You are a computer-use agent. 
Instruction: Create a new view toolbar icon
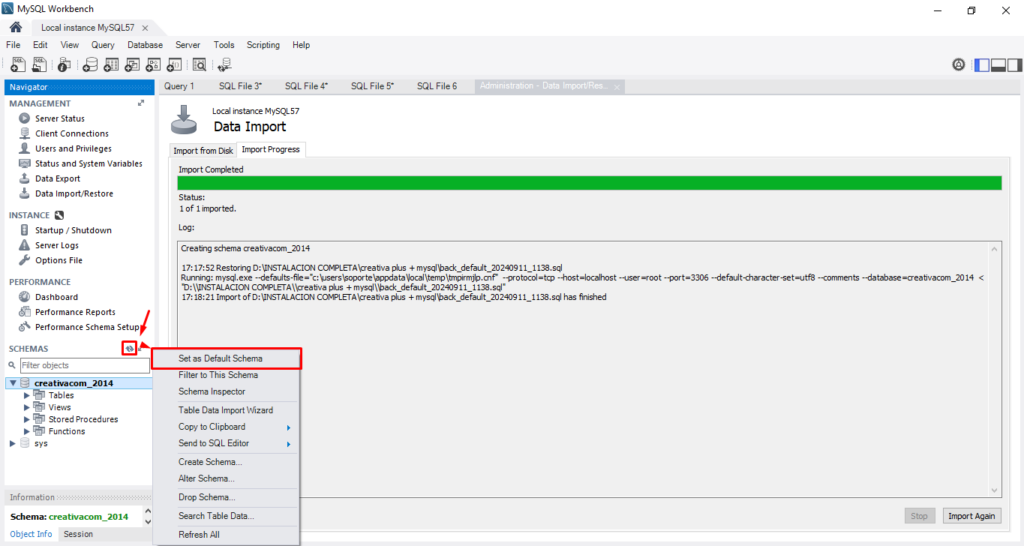[132, 65]
